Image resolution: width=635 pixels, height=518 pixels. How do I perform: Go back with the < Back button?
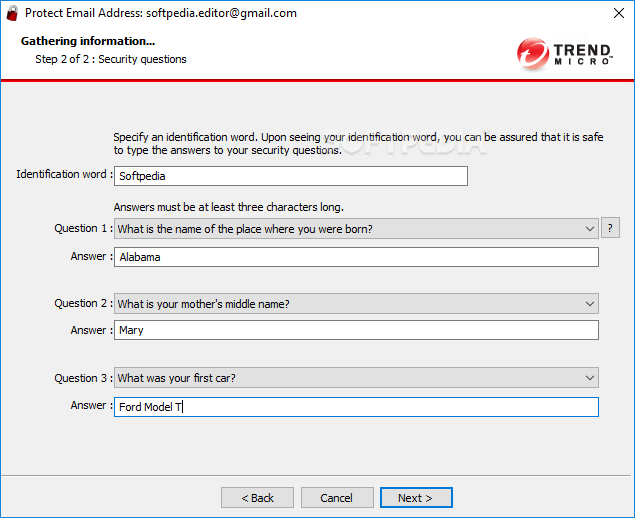tap(257, 498)
